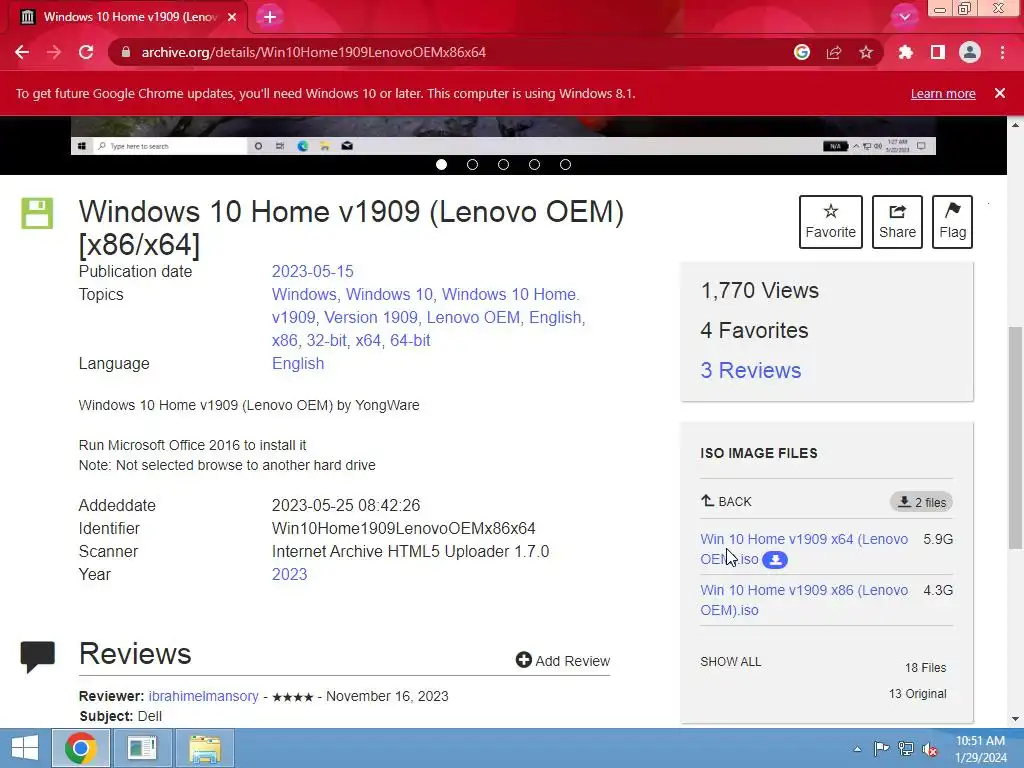The height and width of the screenshot is (768, 1024).
Task: Click the 1,770 Views text
Action: tap(760, 291)
